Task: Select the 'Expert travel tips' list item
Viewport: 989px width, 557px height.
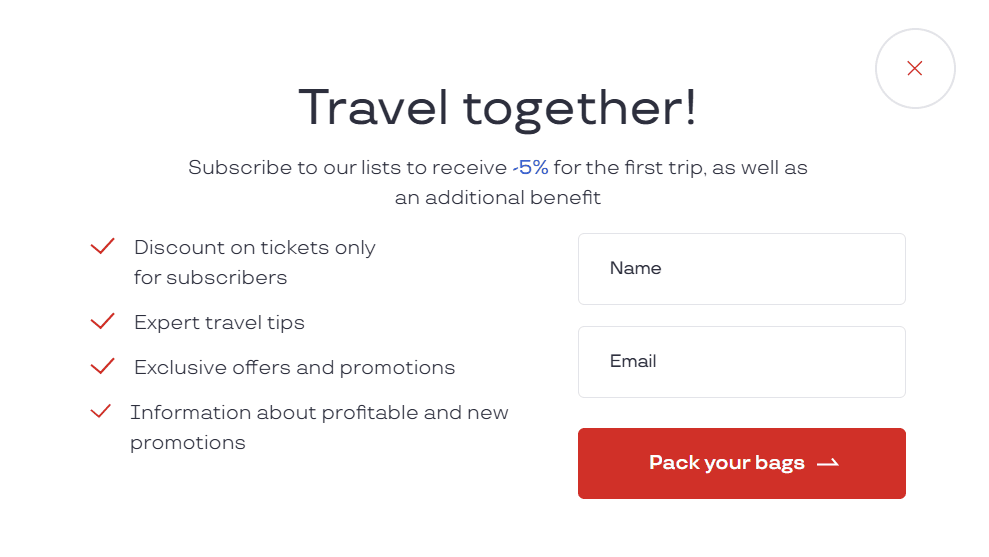Action: (219, 322)
